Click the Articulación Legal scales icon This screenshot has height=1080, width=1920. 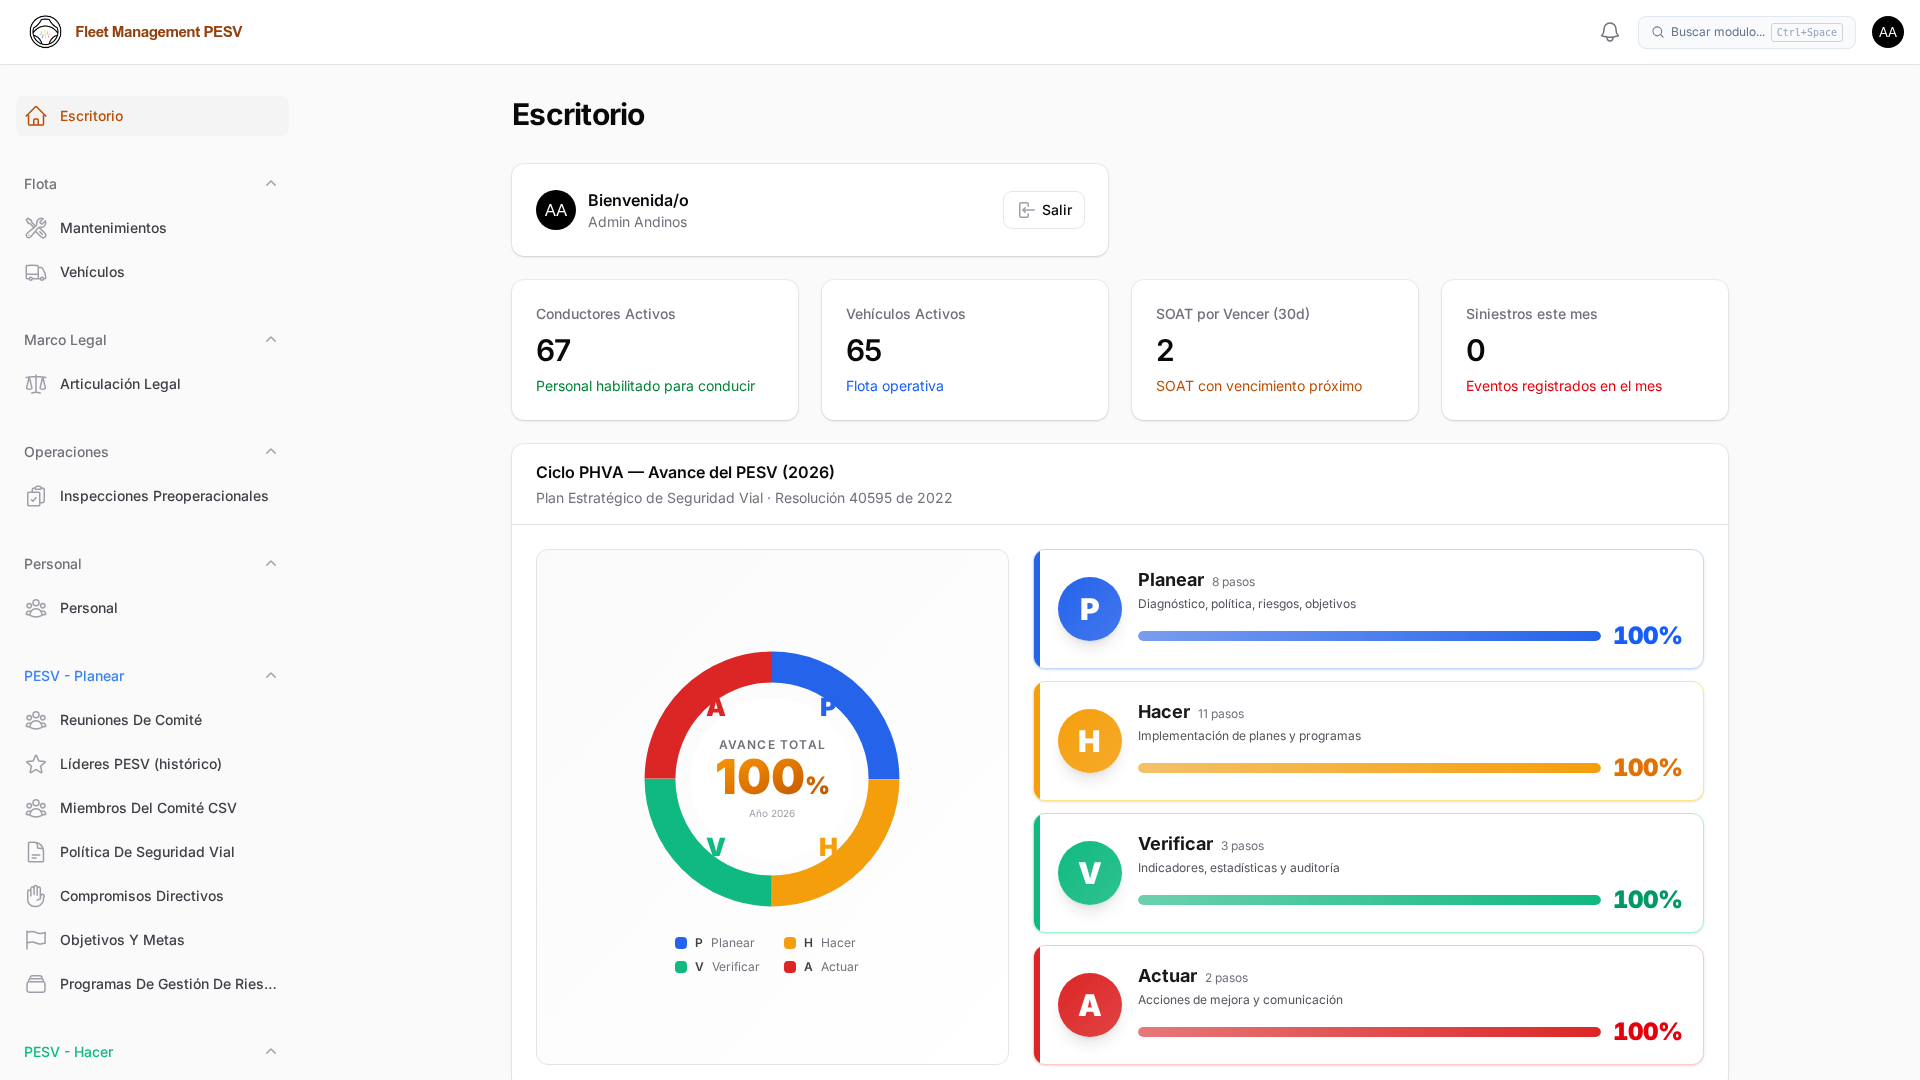click(36, 384)
